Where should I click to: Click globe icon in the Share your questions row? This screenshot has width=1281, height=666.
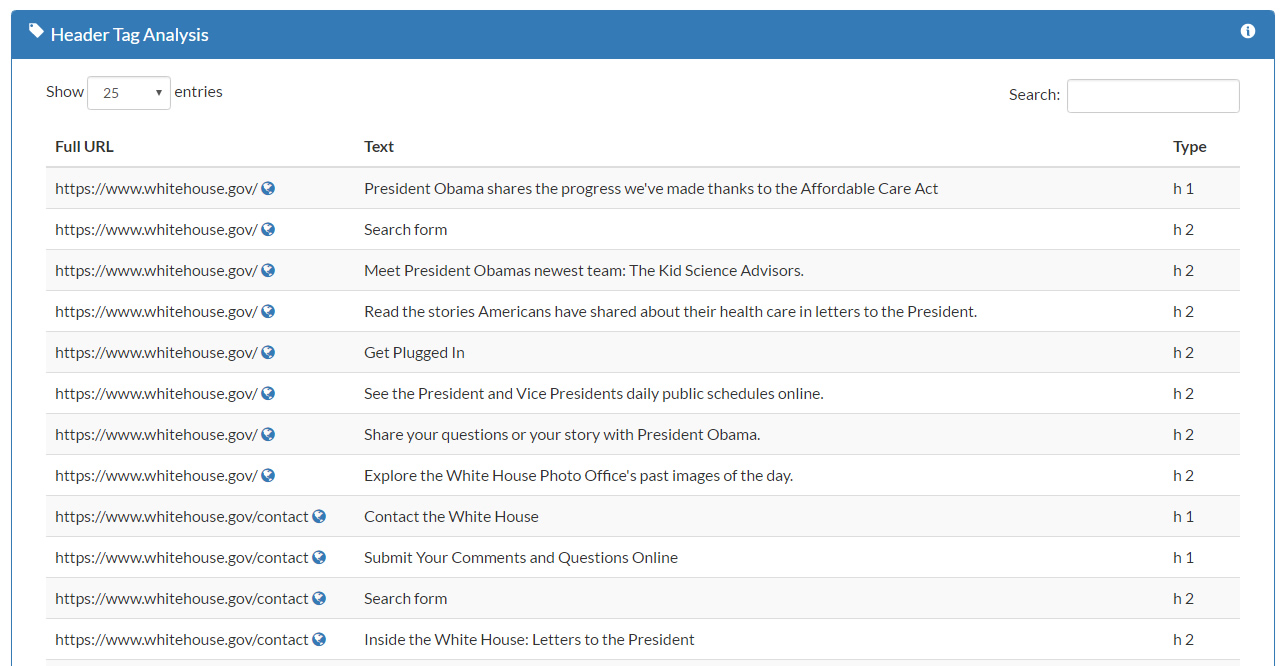(268, 434)
